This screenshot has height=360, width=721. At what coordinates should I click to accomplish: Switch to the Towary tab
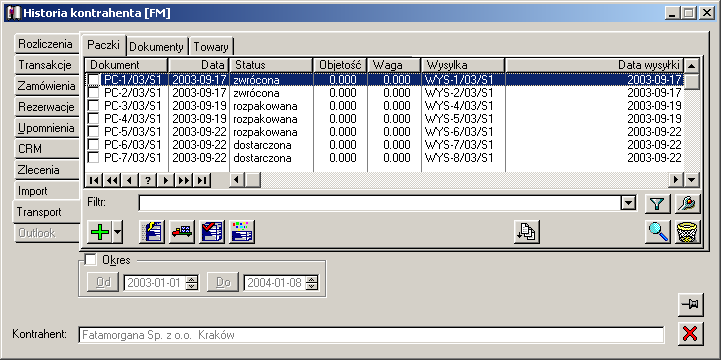pos(211,46)
